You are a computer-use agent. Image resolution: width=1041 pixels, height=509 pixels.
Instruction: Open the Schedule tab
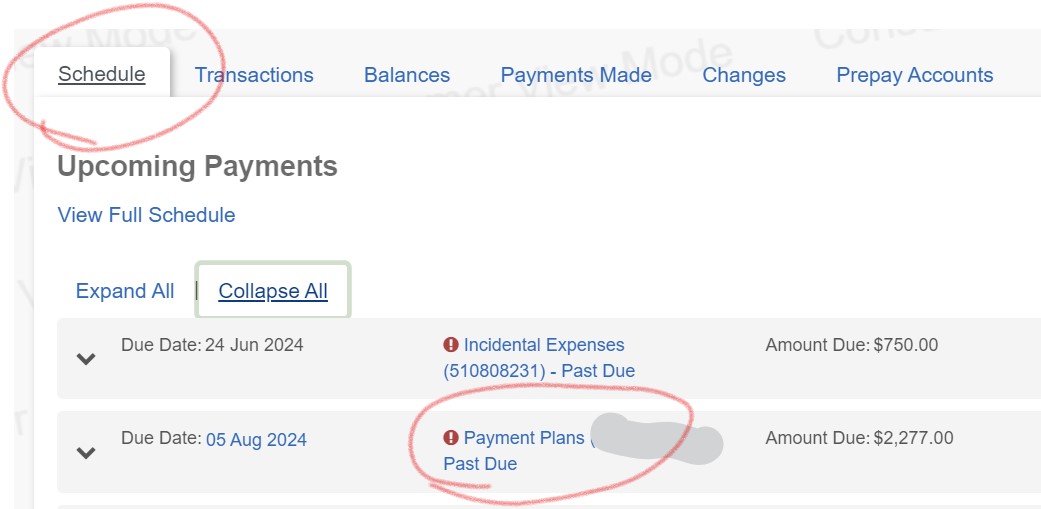click(101, 75)
